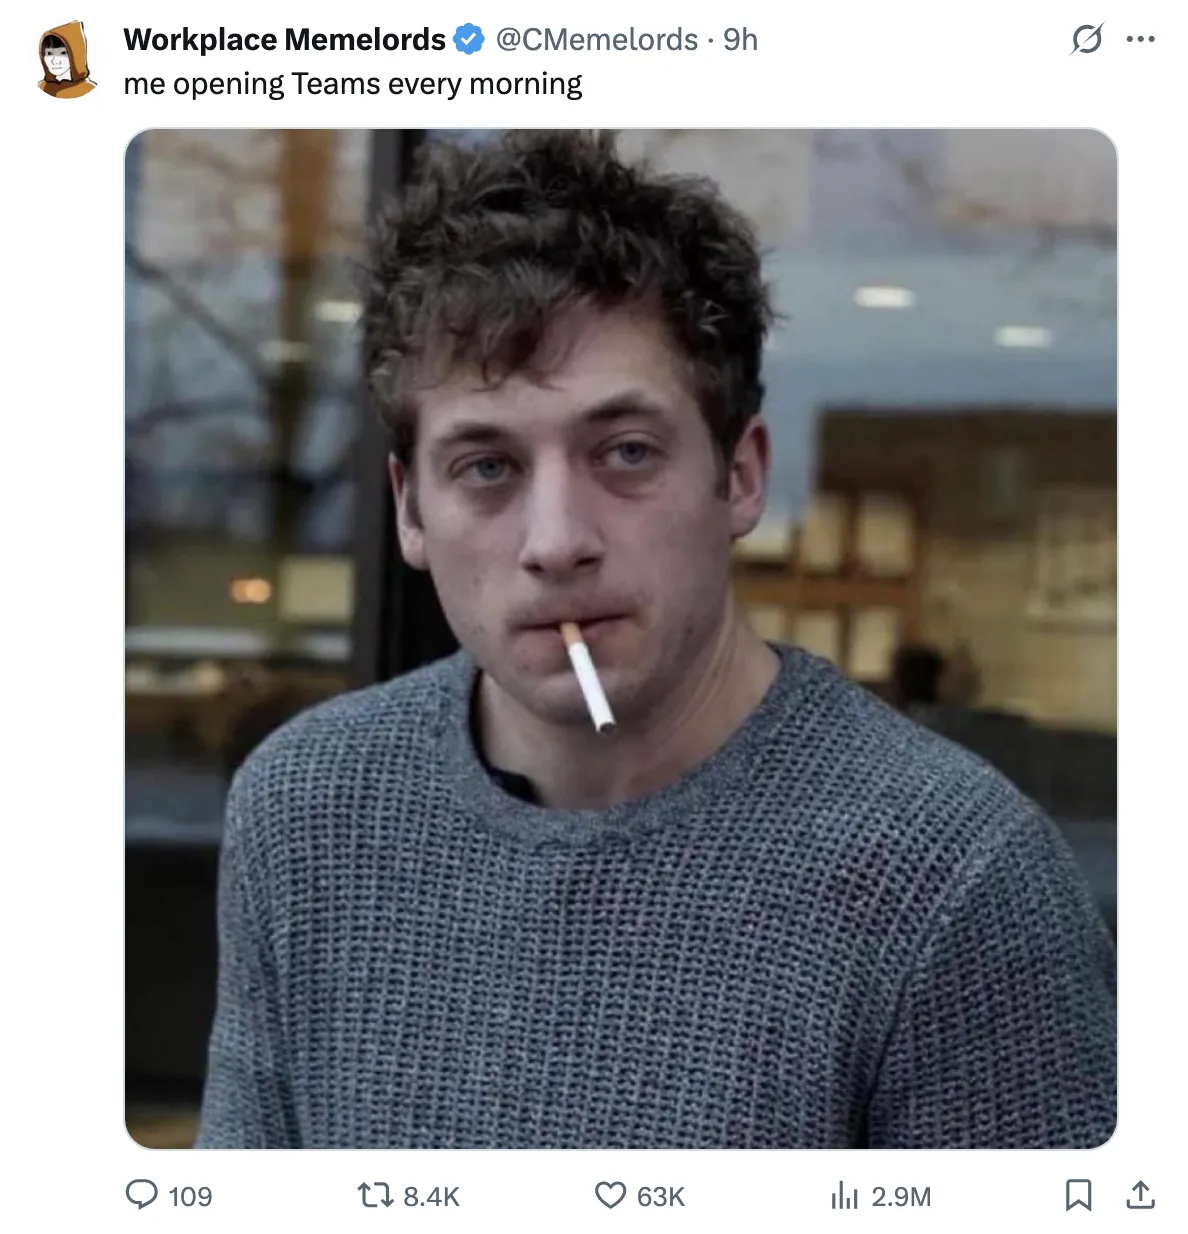Image resolution: width=1188 pixels, height=1234 pixels.
Task: Open the three-dot more options menu
Action: click(1140, 40)
